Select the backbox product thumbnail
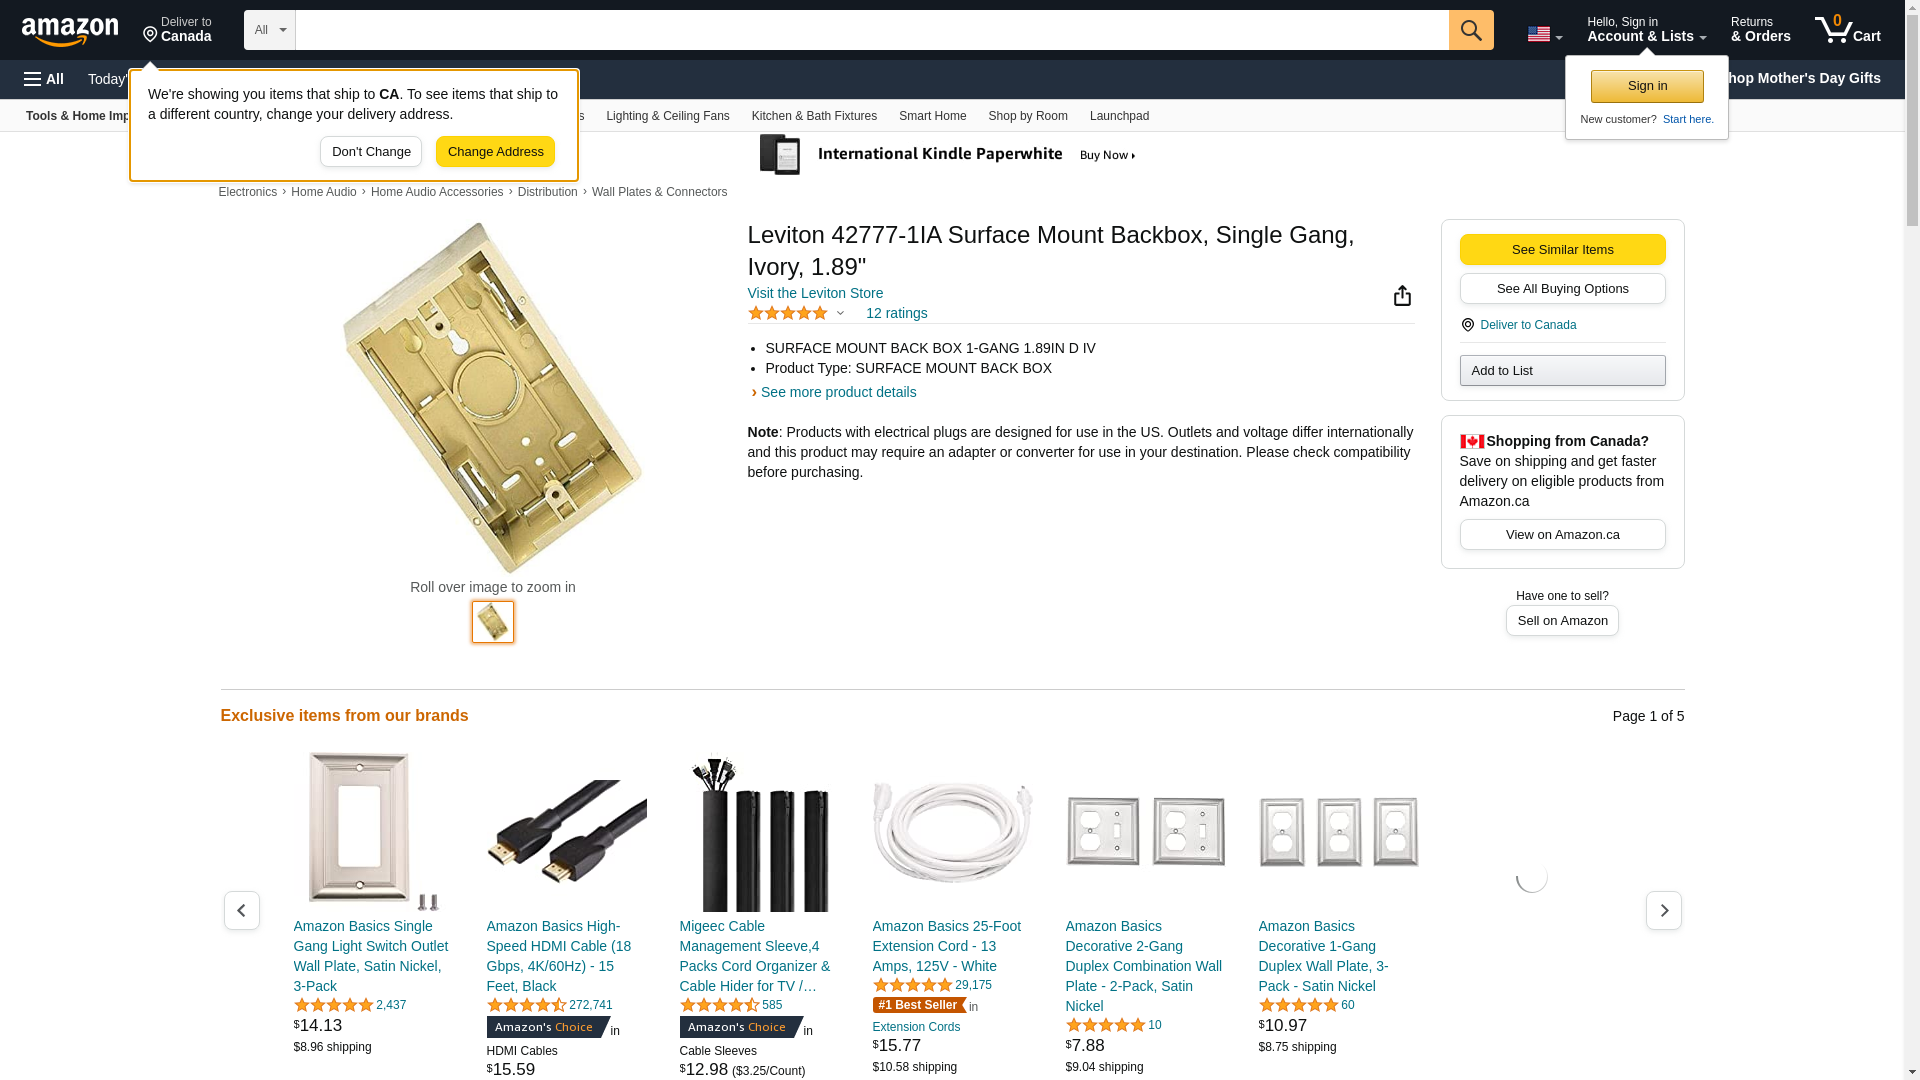Screen dimensions: 1920x1080 point(493,622)
